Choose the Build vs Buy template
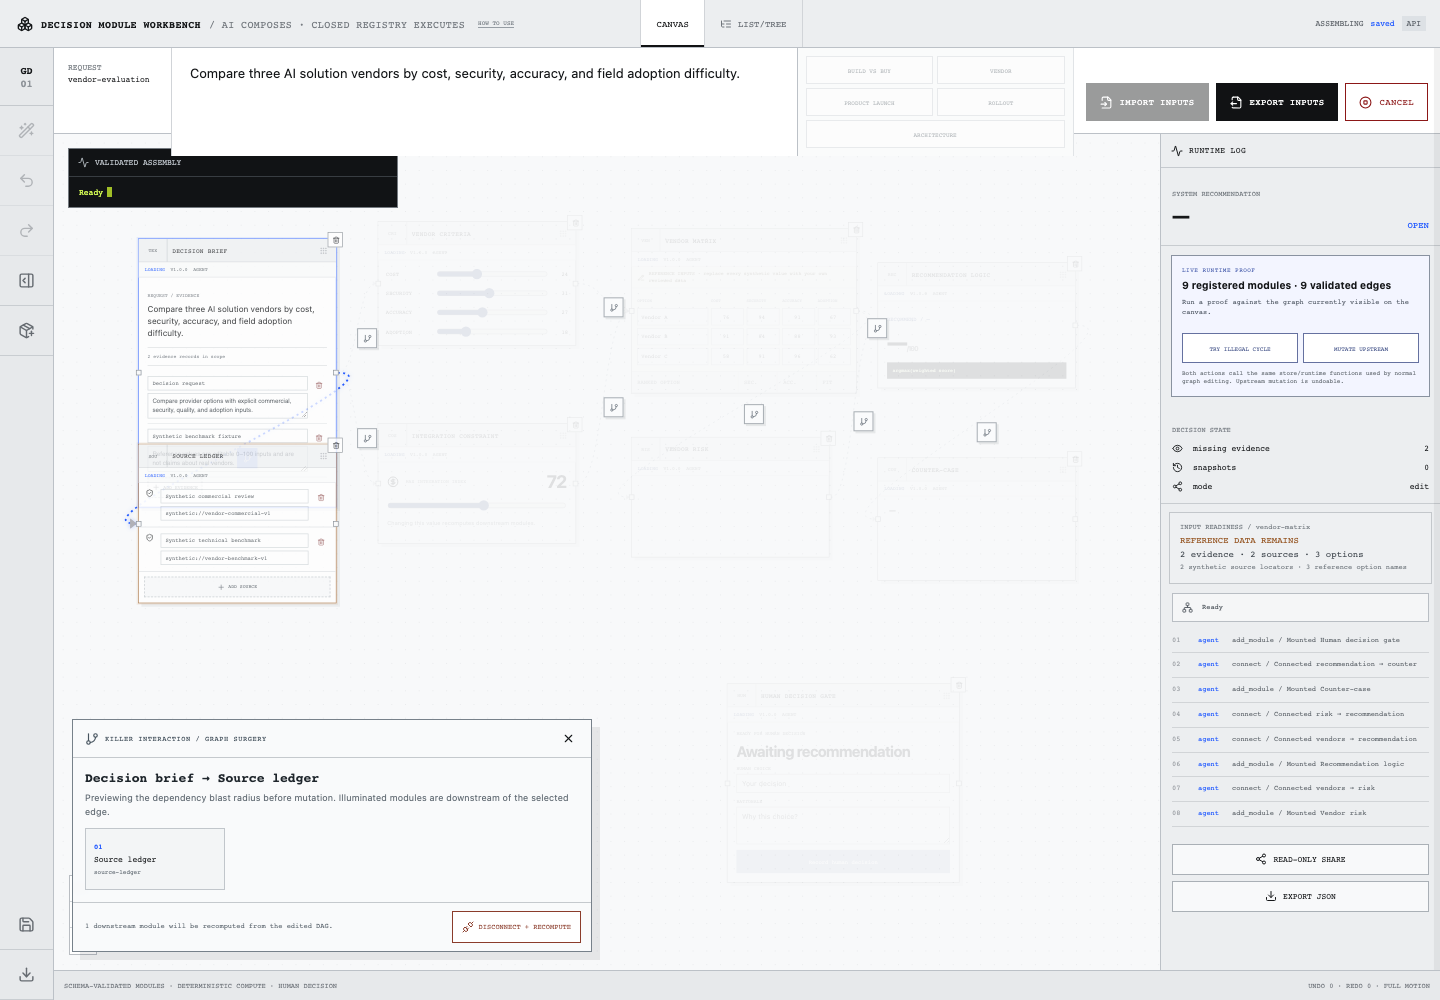This screenshot has height=1000, width=1440. coord(869,70)
